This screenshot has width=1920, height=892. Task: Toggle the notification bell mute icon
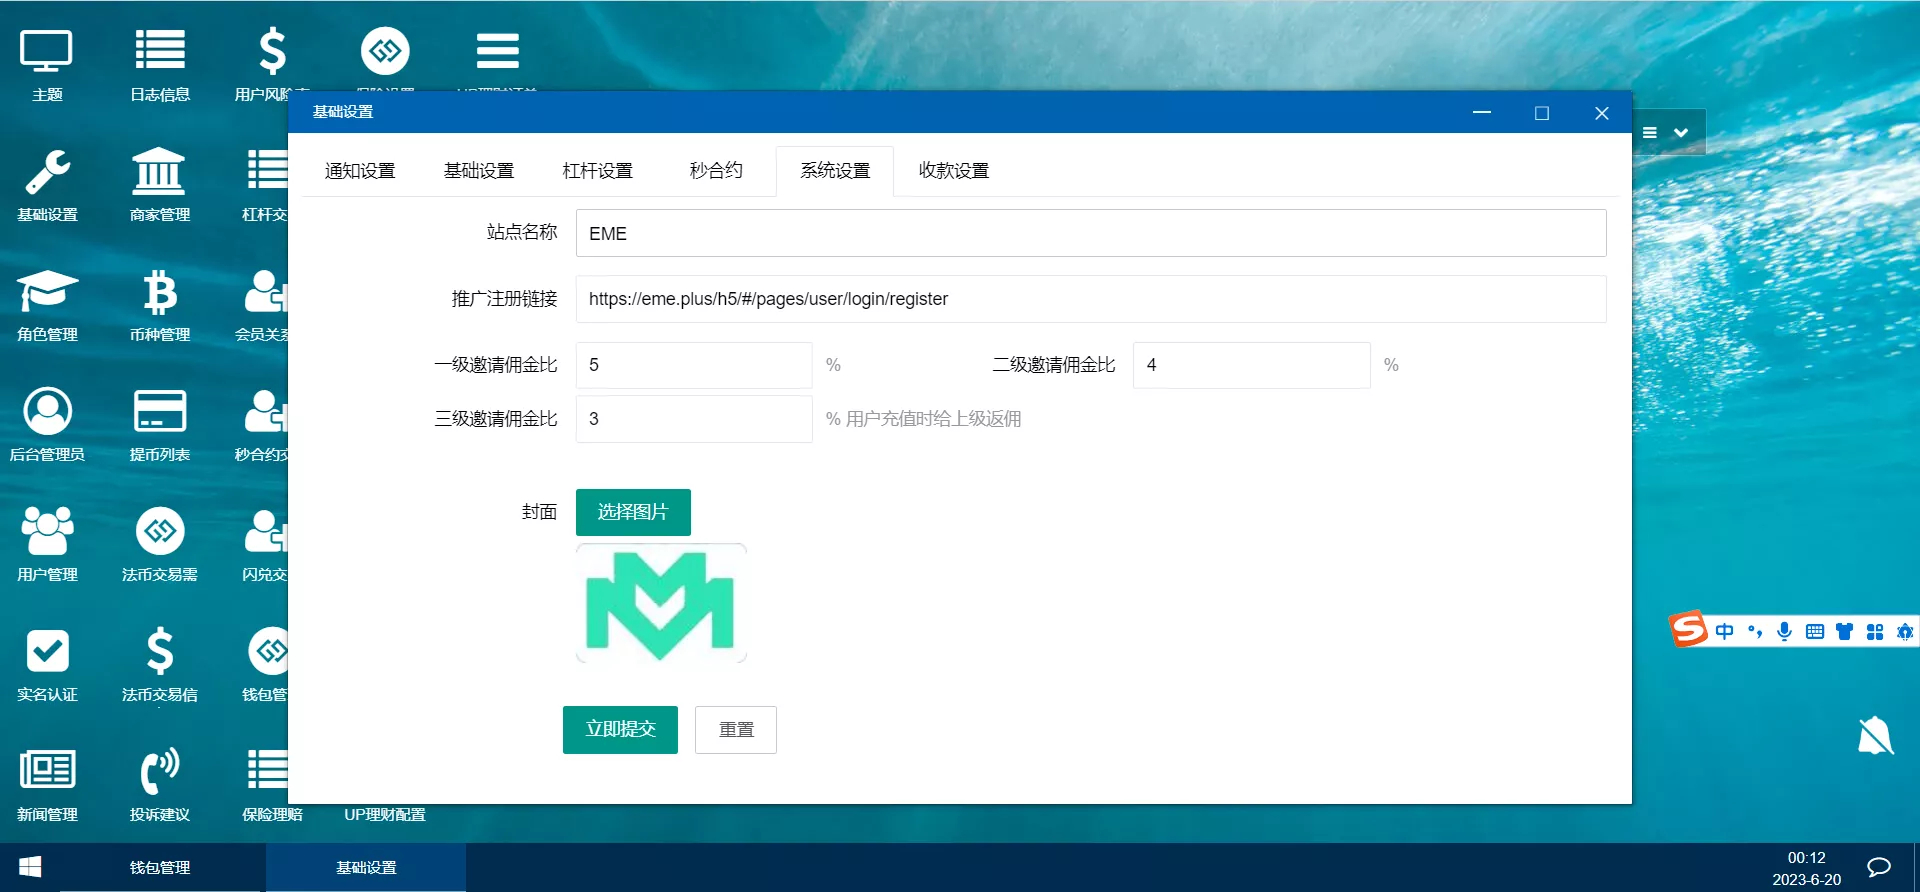point(1875,737)
